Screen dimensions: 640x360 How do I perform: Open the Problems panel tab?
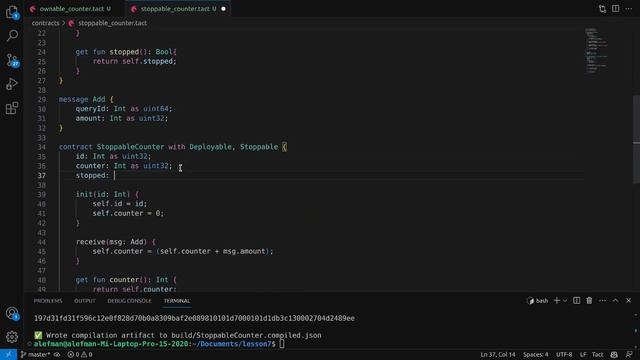pos(48,301)
